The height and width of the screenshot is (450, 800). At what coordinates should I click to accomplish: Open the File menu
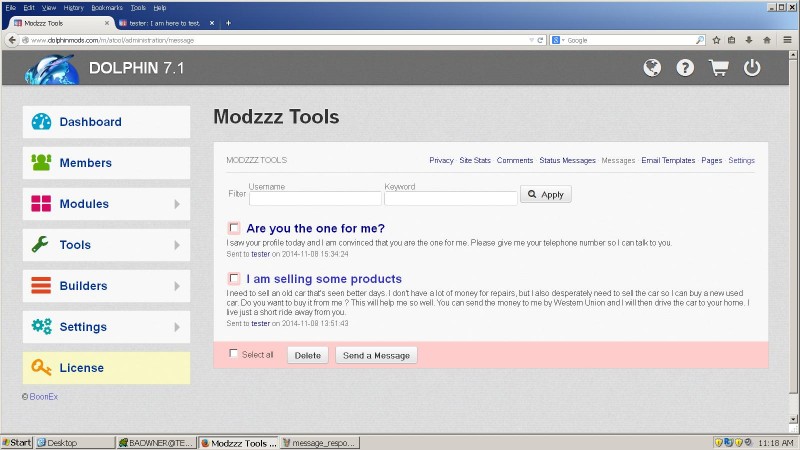[11, 8]
